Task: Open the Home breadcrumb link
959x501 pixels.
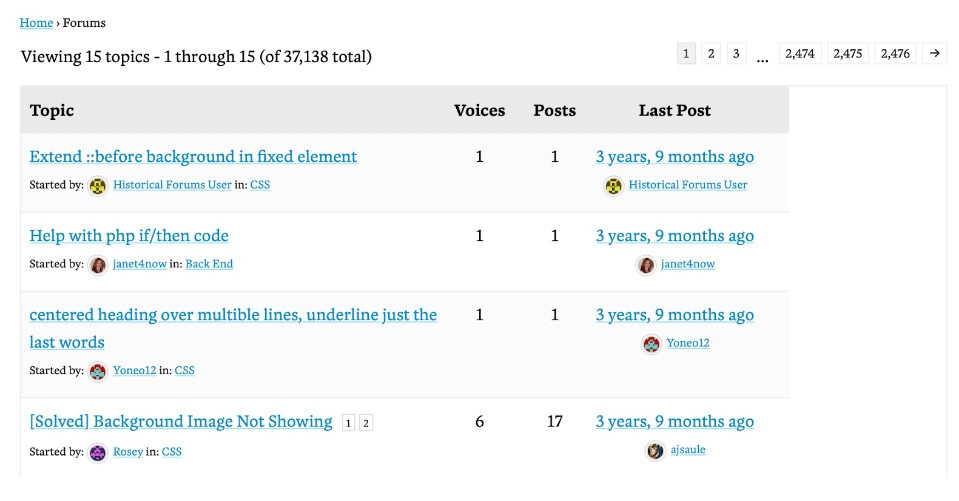Action: tap(36, 23)
